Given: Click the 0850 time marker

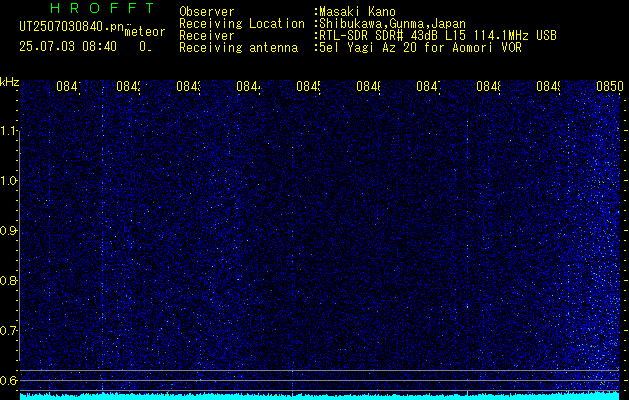Looking at the screenshot, I should click(609, 86).
